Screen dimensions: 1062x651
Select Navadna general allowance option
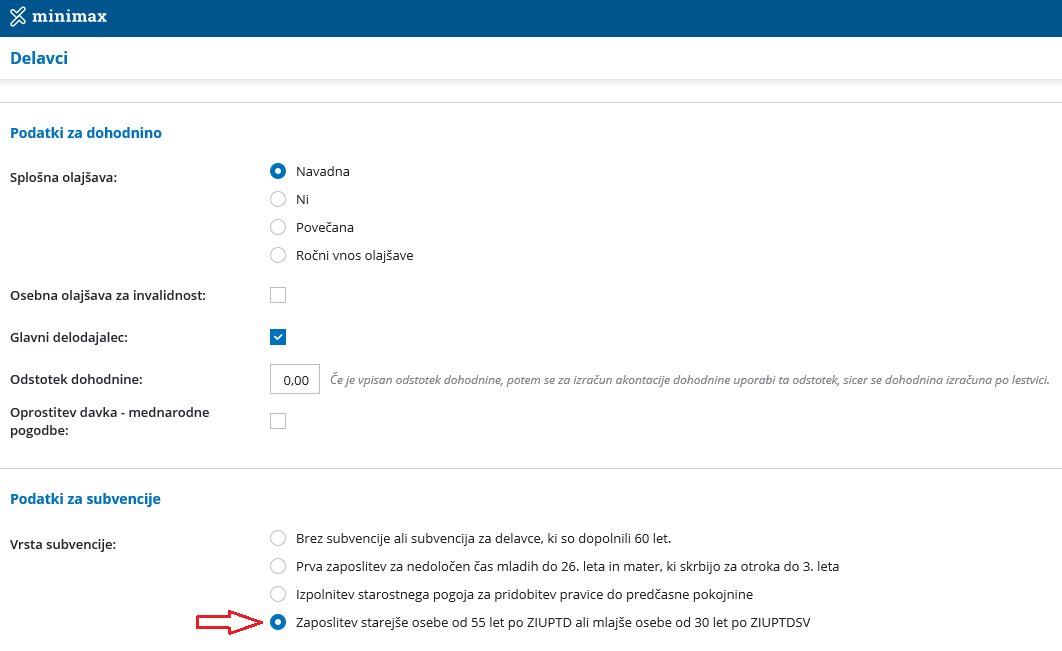coord(278,171)
